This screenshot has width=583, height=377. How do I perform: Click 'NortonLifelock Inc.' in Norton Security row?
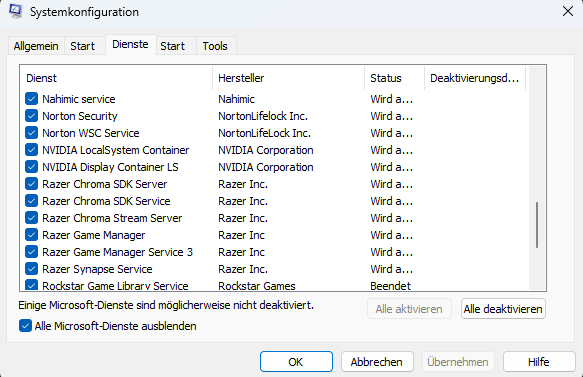pos(263,116)
